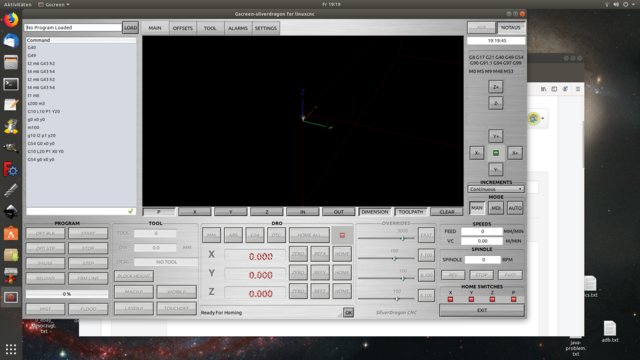
Task: Open the Gscreen application menu in top bar
Action: (54, 4)
